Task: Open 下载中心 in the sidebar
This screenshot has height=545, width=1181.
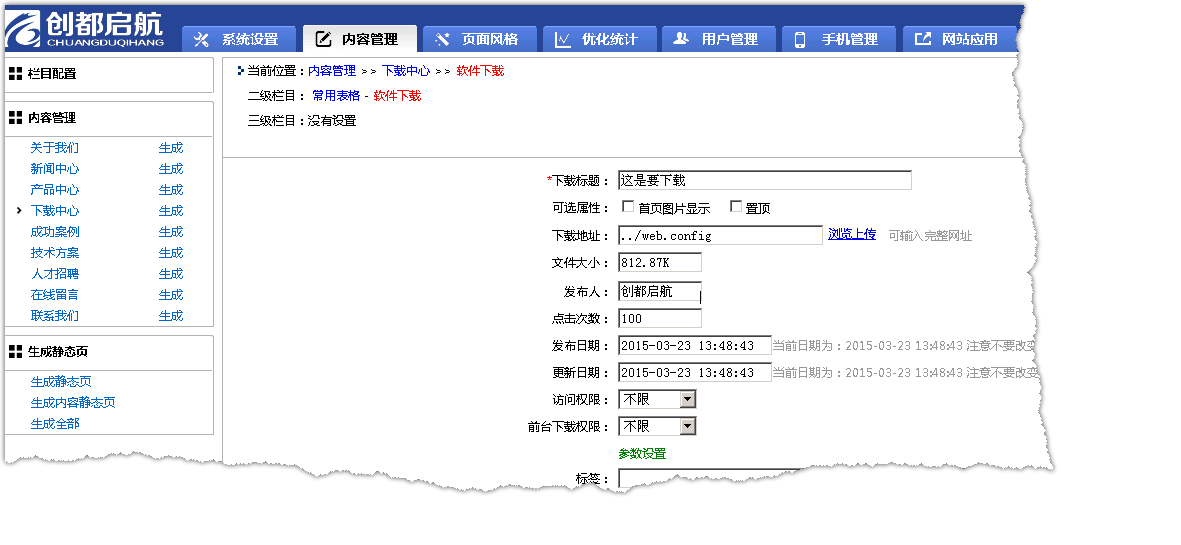Action: coord(54,211)
